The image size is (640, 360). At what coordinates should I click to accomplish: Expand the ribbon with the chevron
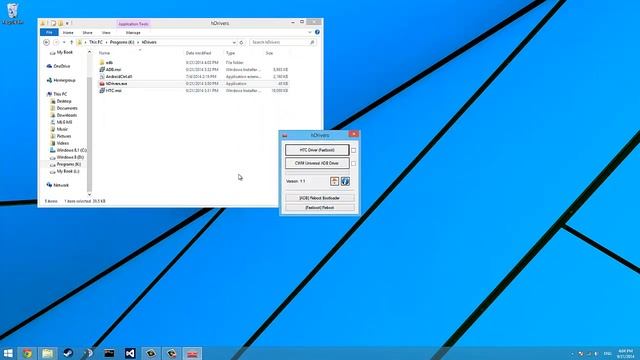tap(310, 32)
